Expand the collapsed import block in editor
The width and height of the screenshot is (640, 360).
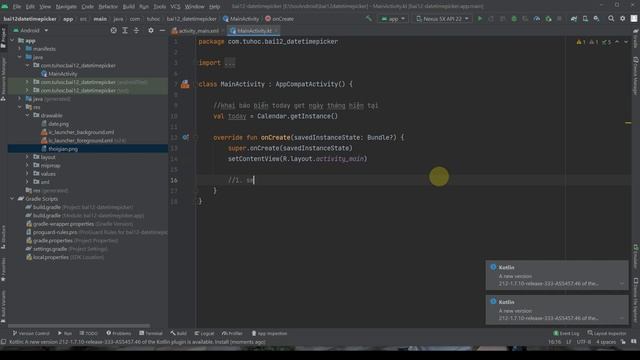click(x=230, y=63)
